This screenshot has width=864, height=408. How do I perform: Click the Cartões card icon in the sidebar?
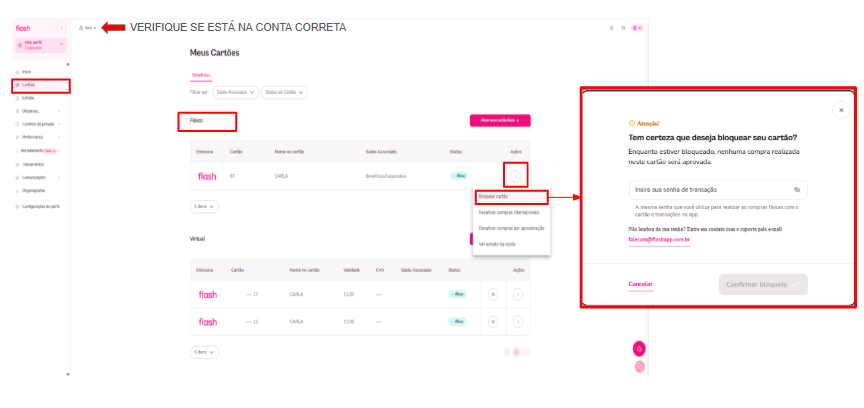(x=17, y=85)
